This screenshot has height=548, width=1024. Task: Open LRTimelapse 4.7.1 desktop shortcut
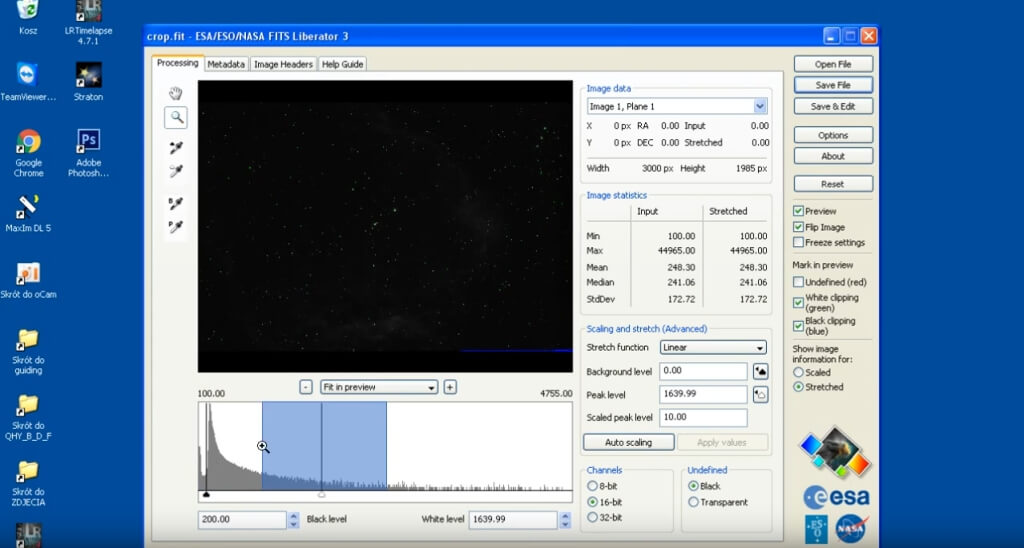coord(88,22)
